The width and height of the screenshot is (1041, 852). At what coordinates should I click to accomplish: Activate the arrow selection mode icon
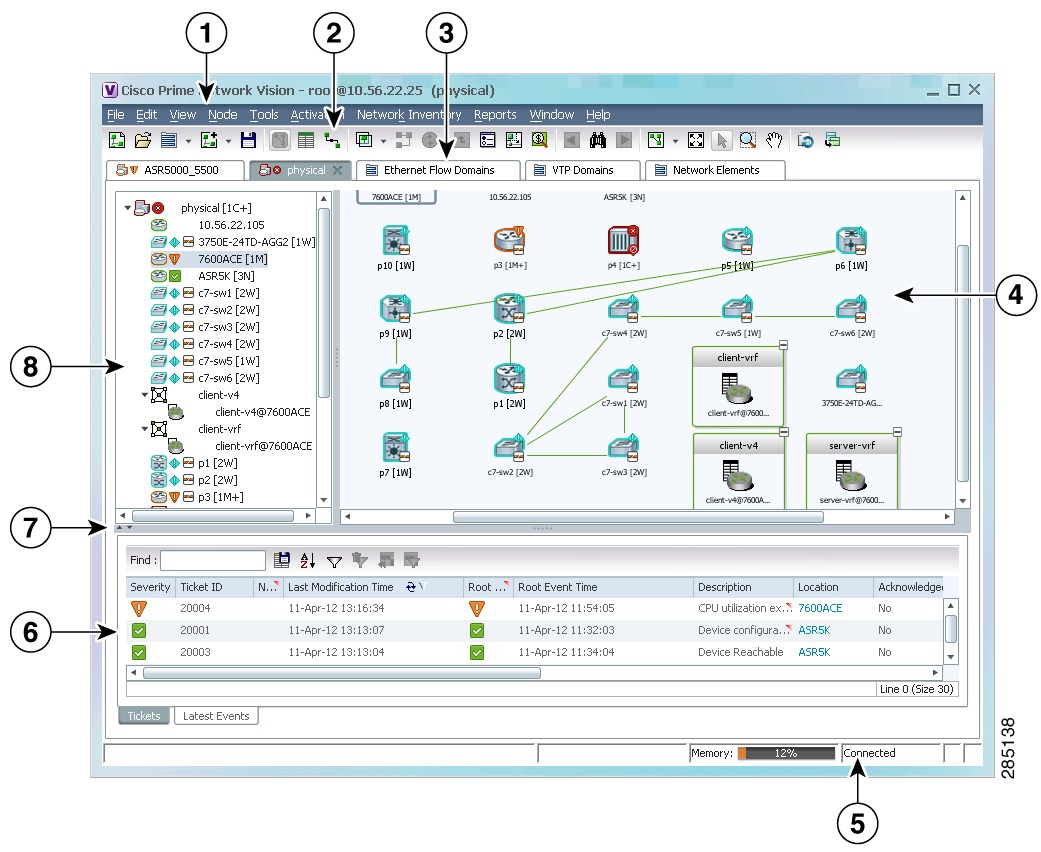tap(722, 140)
